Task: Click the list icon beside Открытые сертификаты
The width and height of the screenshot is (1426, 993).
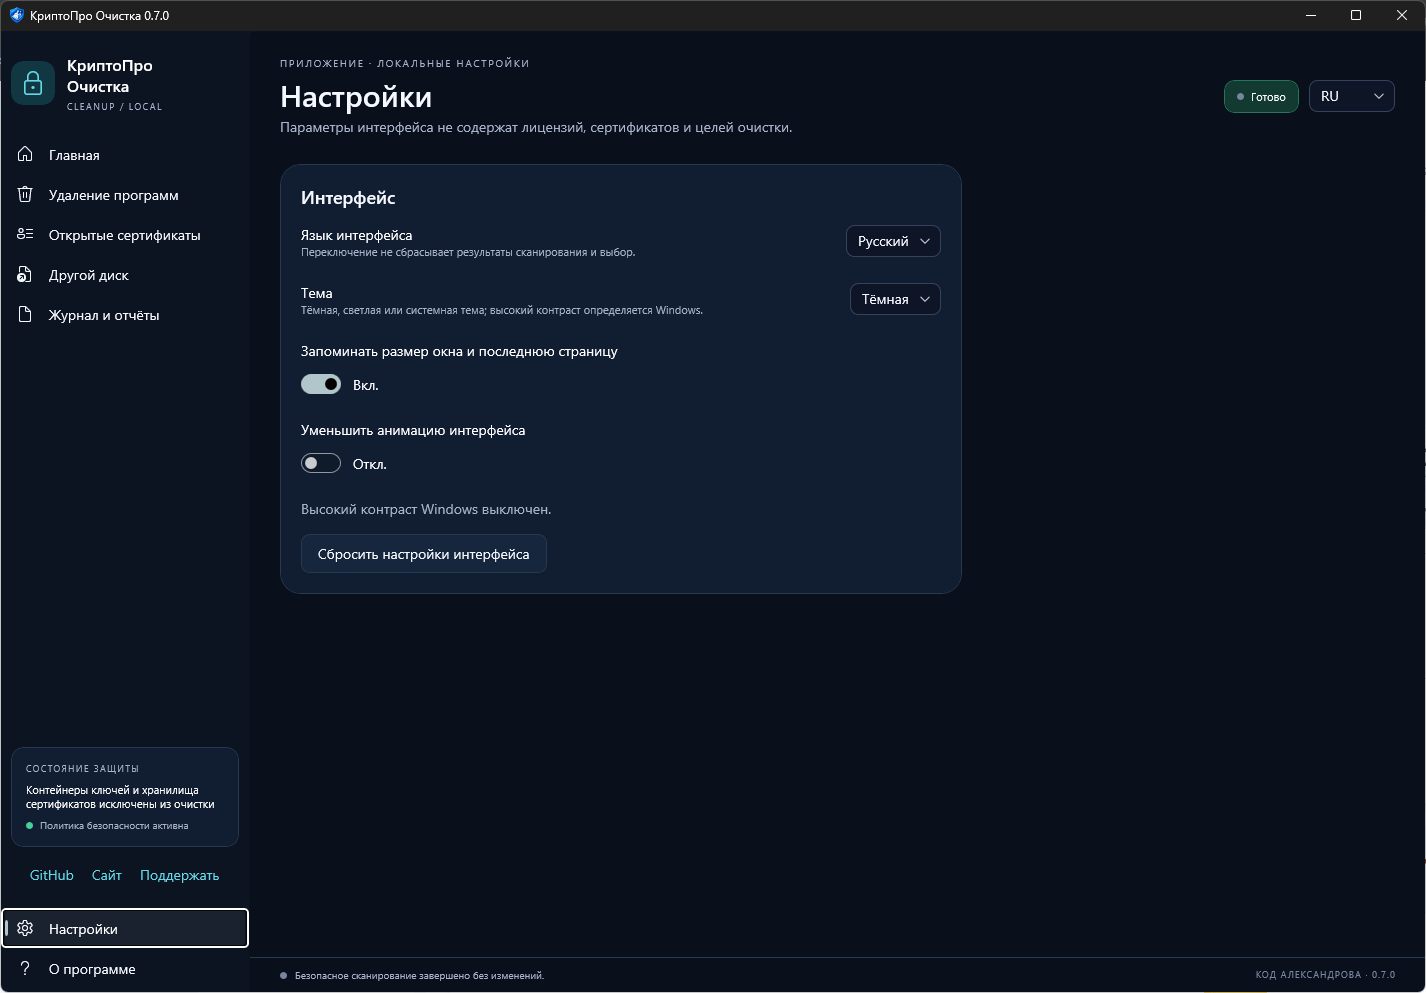Action: (x=26, y=234)
